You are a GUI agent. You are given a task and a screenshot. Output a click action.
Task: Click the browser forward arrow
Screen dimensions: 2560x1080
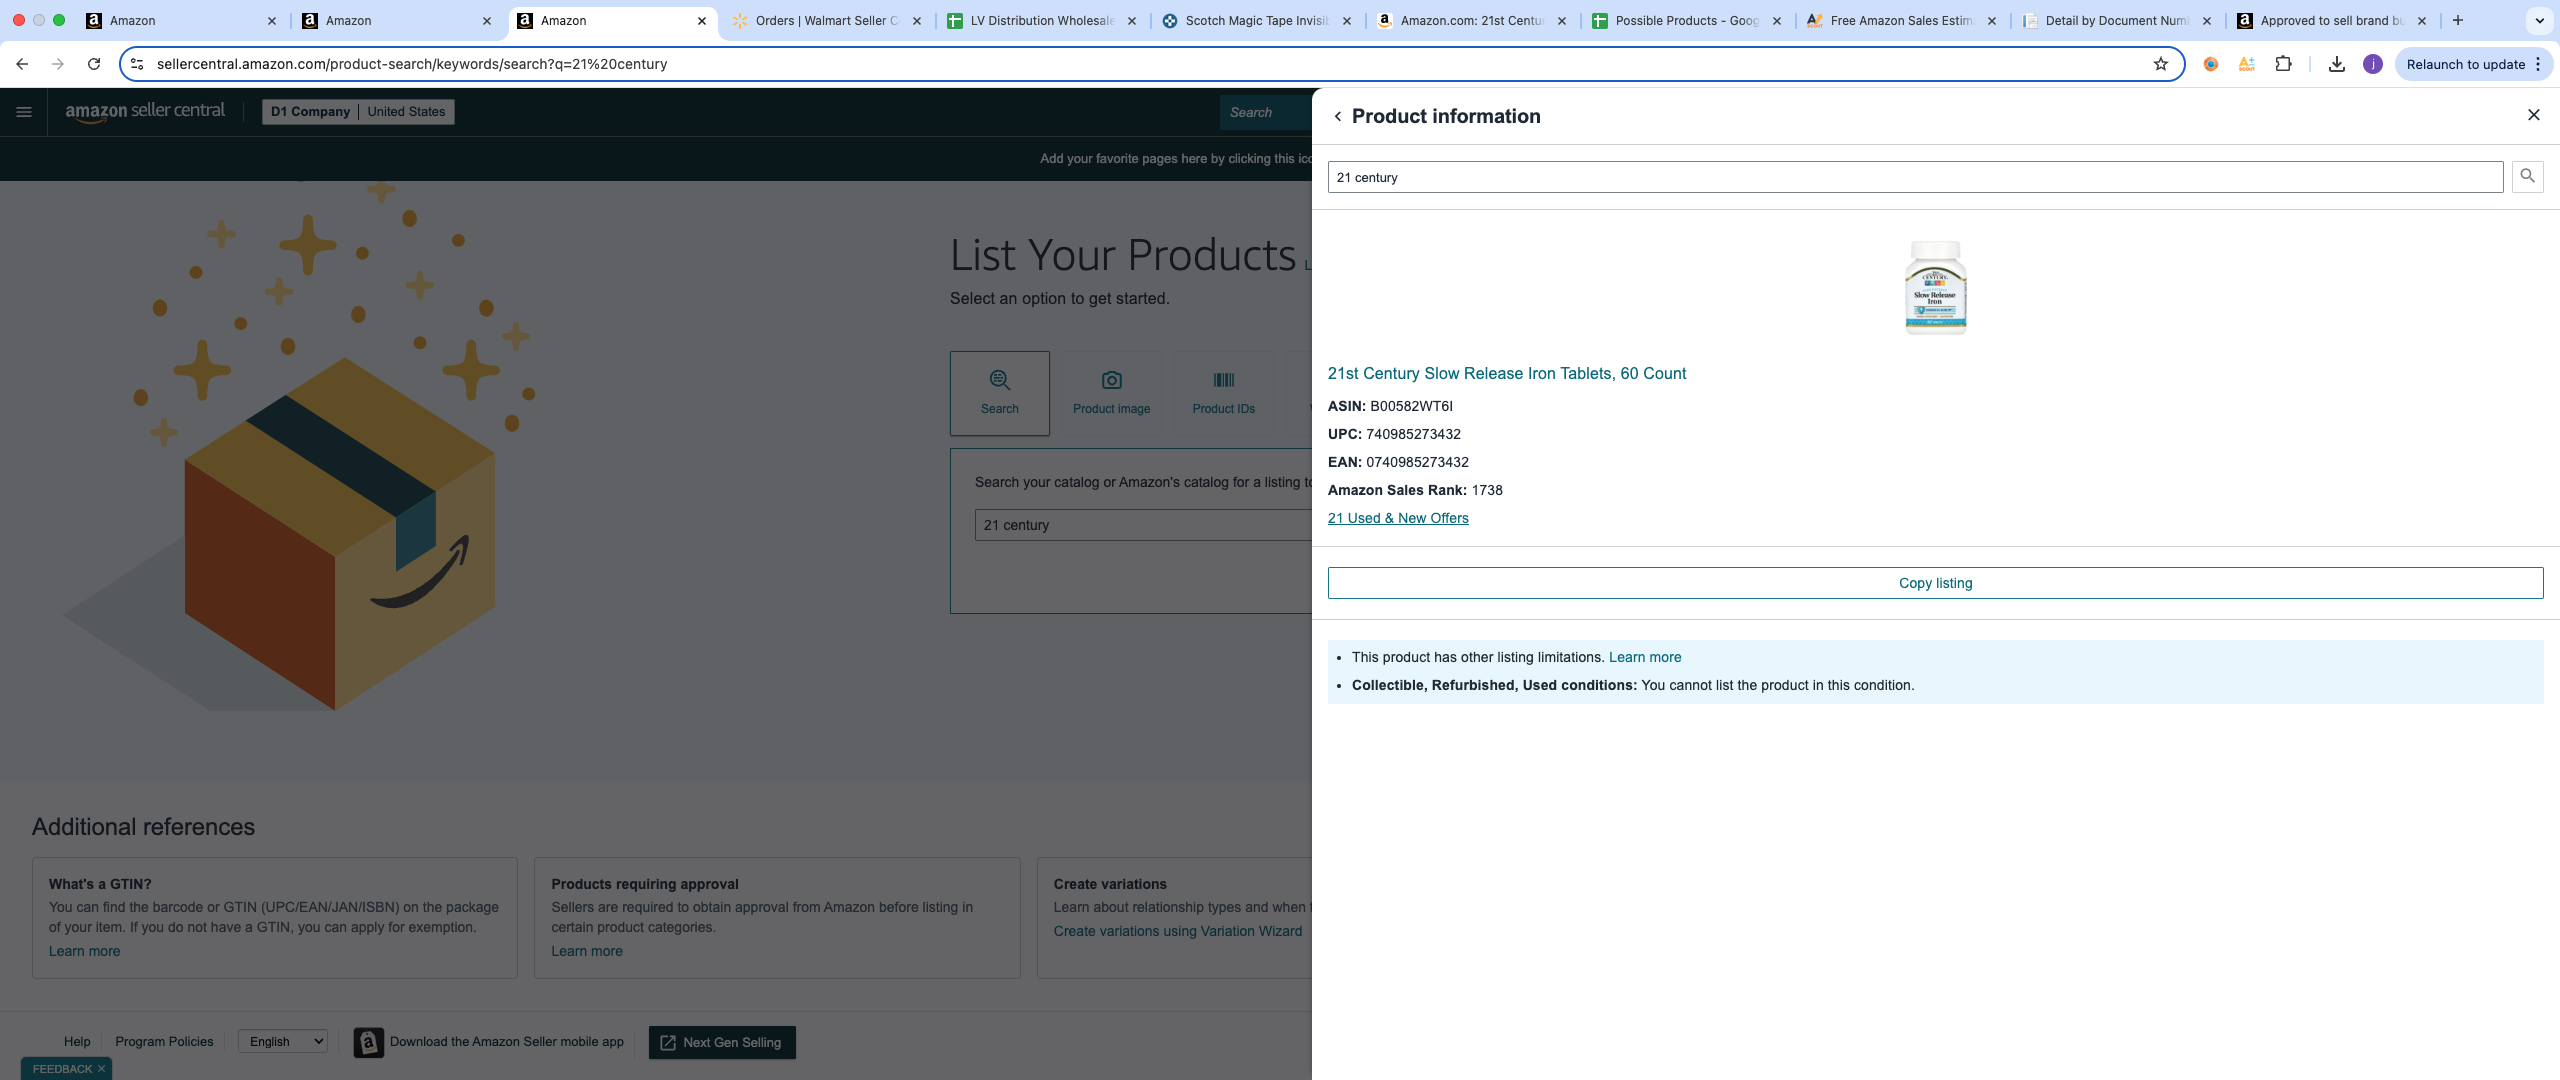point(58,64)
